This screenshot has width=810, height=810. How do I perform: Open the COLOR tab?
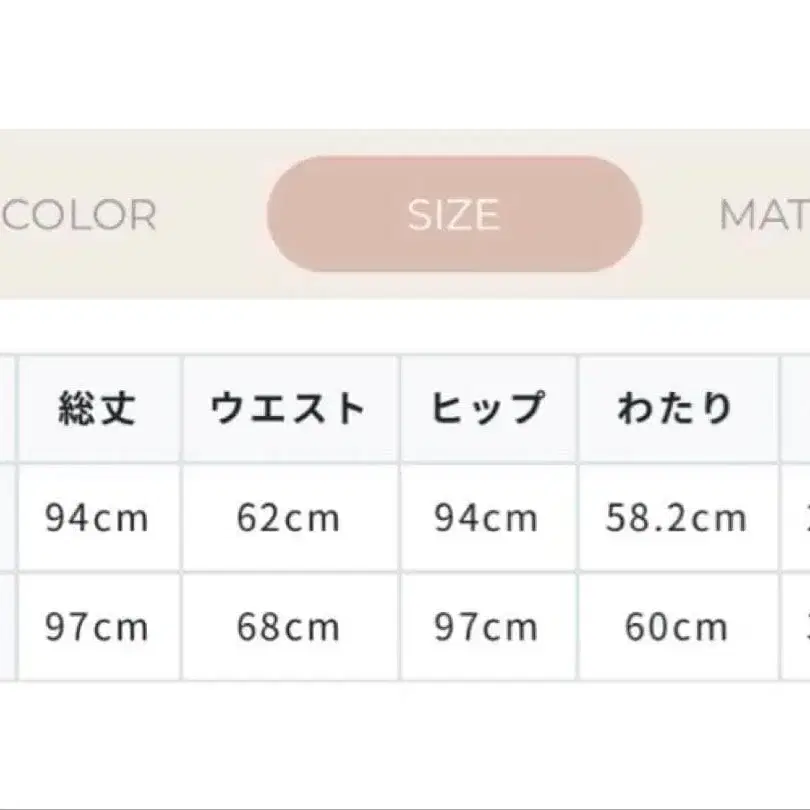click(x=78, y=215)
